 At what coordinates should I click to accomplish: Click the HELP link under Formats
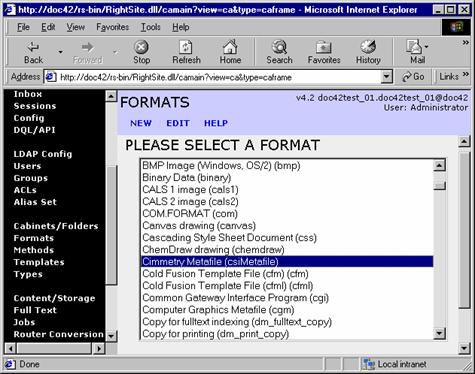coord(216,123)
